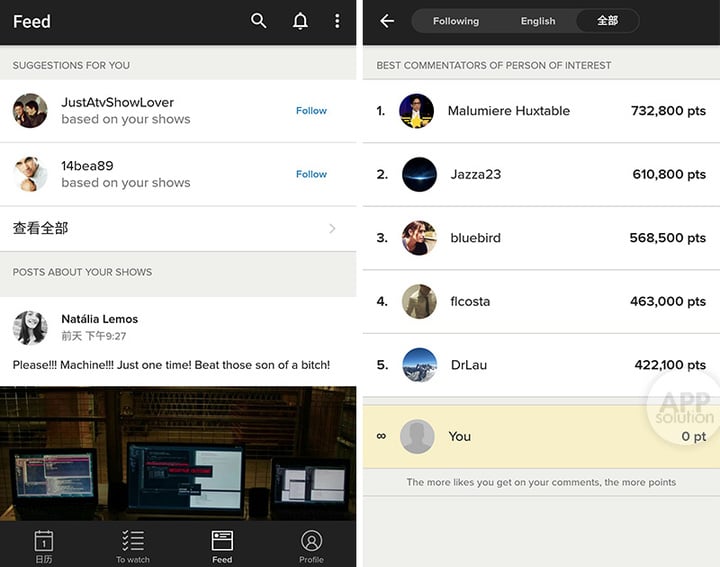The height and width of the screenshot is (567, 720).
Task: Expand suggestions with the chevron arrow
Action: tap(332, 228)
